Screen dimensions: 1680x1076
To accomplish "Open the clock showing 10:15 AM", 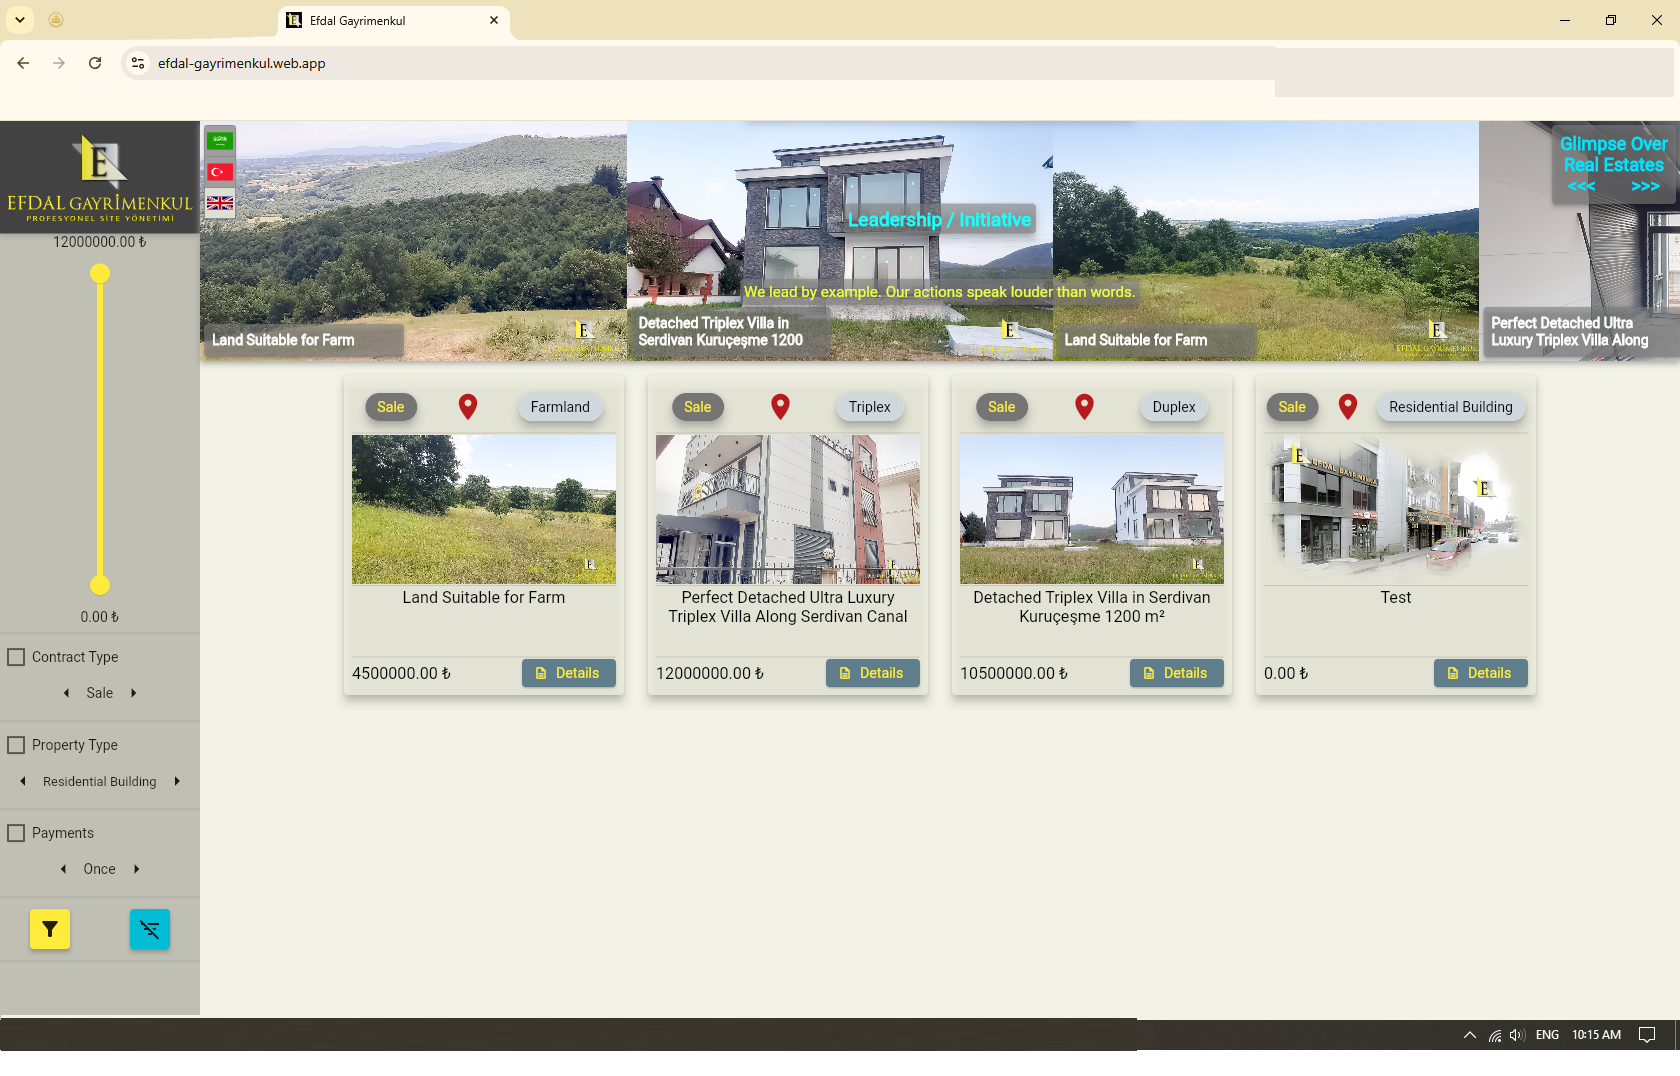I will point(1596,1035).
